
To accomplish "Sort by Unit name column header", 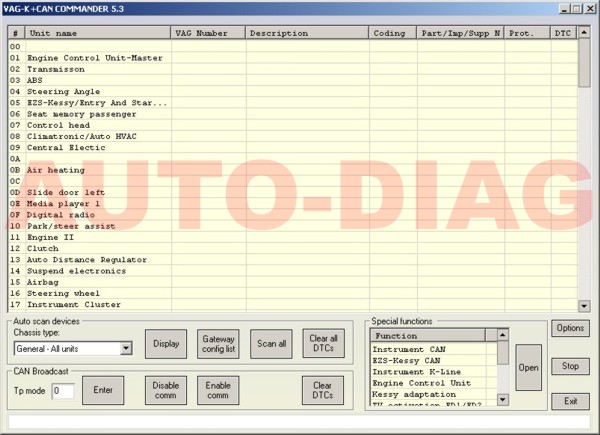I will [98, 33].
